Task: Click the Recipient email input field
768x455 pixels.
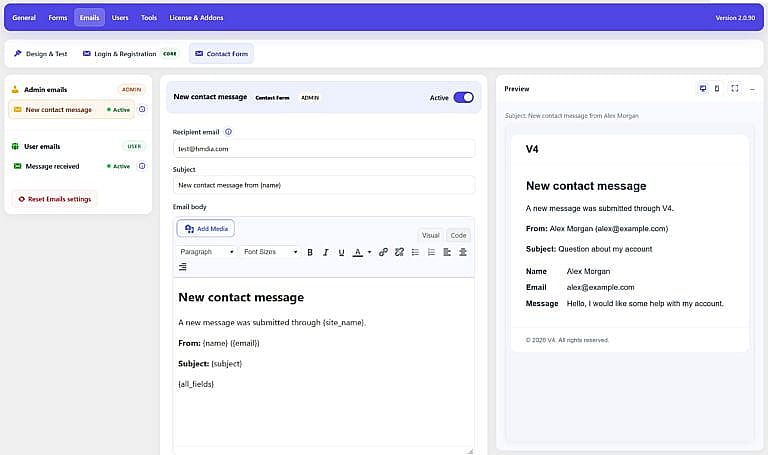Action: click(x=324, y=149)
